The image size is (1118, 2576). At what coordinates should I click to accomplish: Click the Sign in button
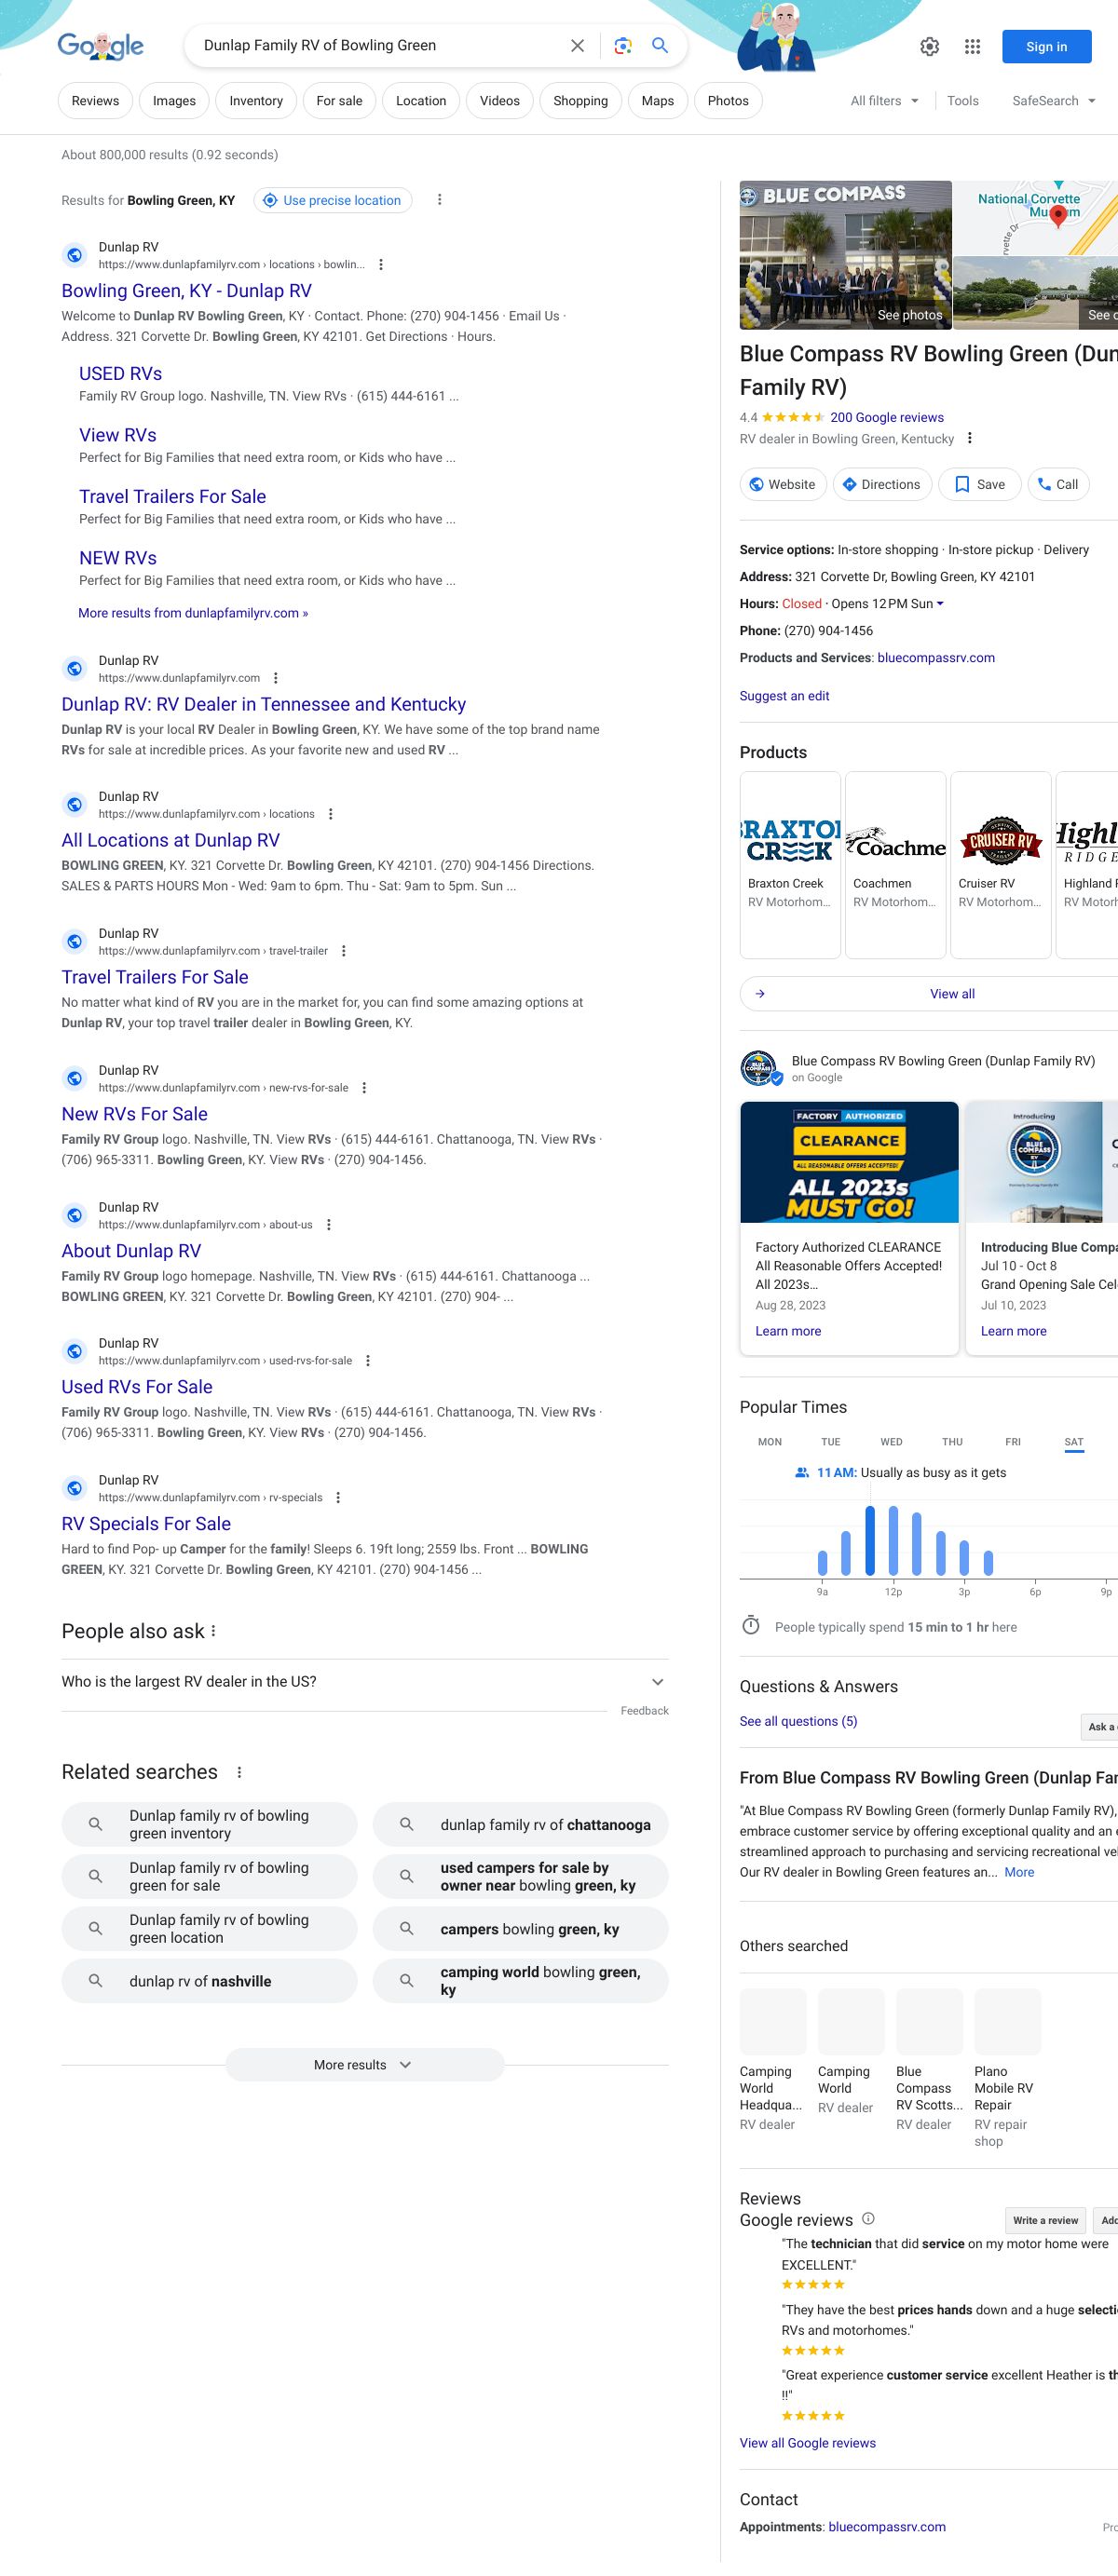(1046, 47)
